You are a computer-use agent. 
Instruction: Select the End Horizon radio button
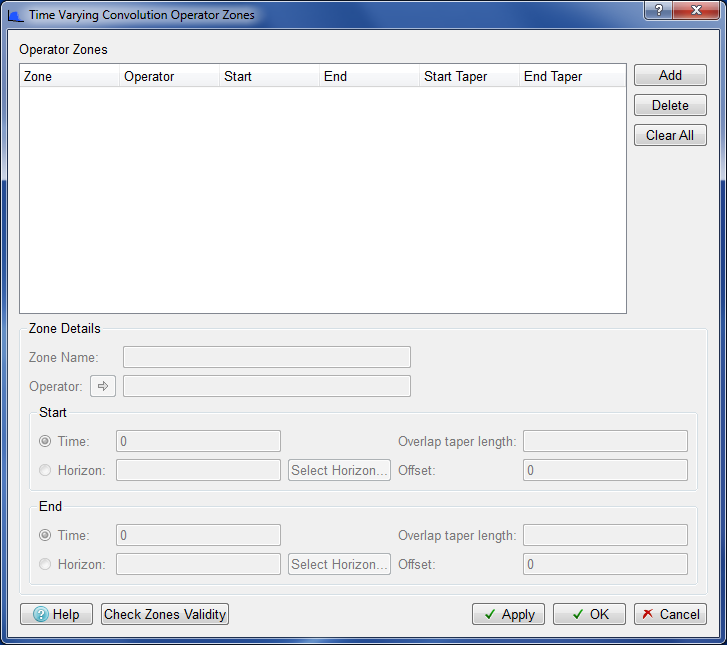[x=45, y=564]
